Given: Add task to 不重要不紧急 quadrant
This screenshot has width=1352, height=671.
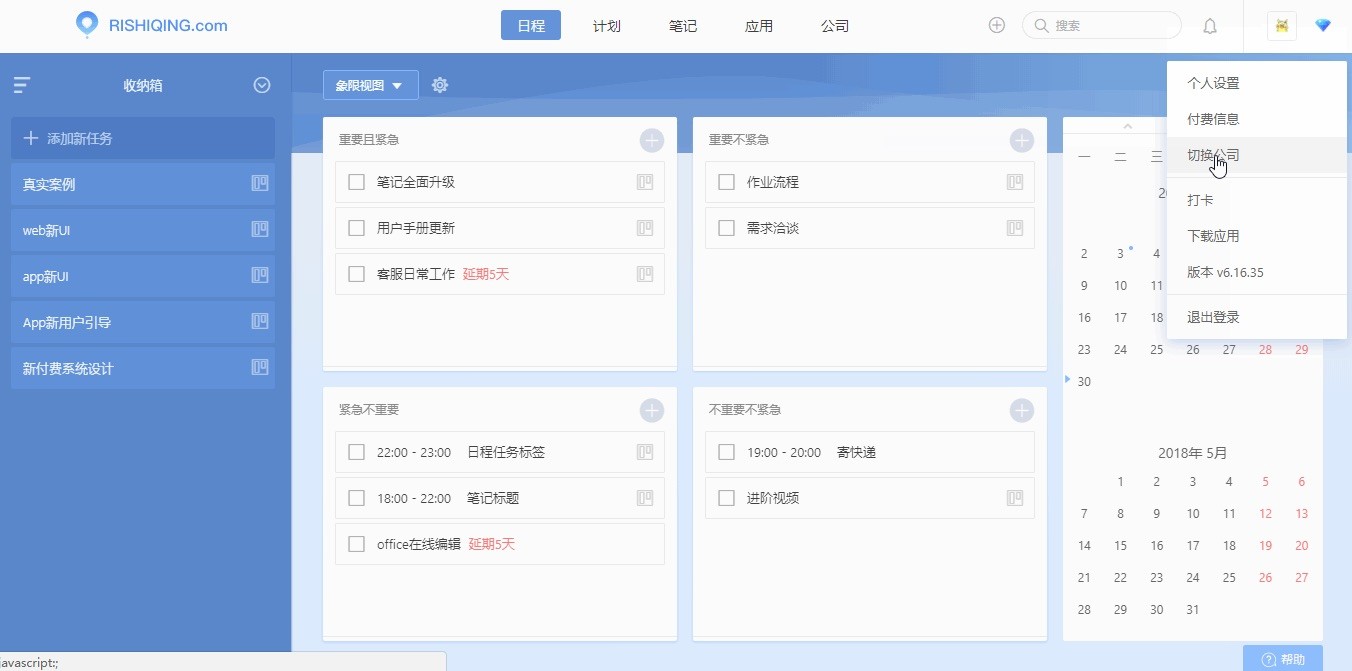Looking at the screenshot, I should click(1021, 410).
